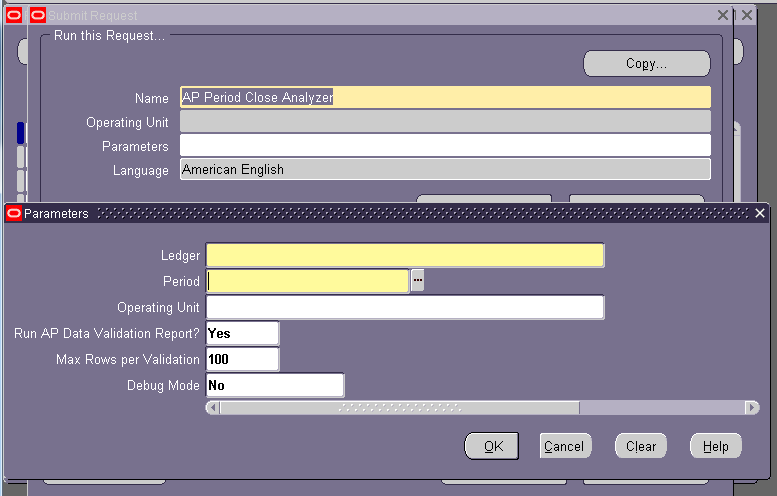The image size is (777, 496).
Task: Click the Oracle icon in Parameters title bar
Action: point(14,214)
